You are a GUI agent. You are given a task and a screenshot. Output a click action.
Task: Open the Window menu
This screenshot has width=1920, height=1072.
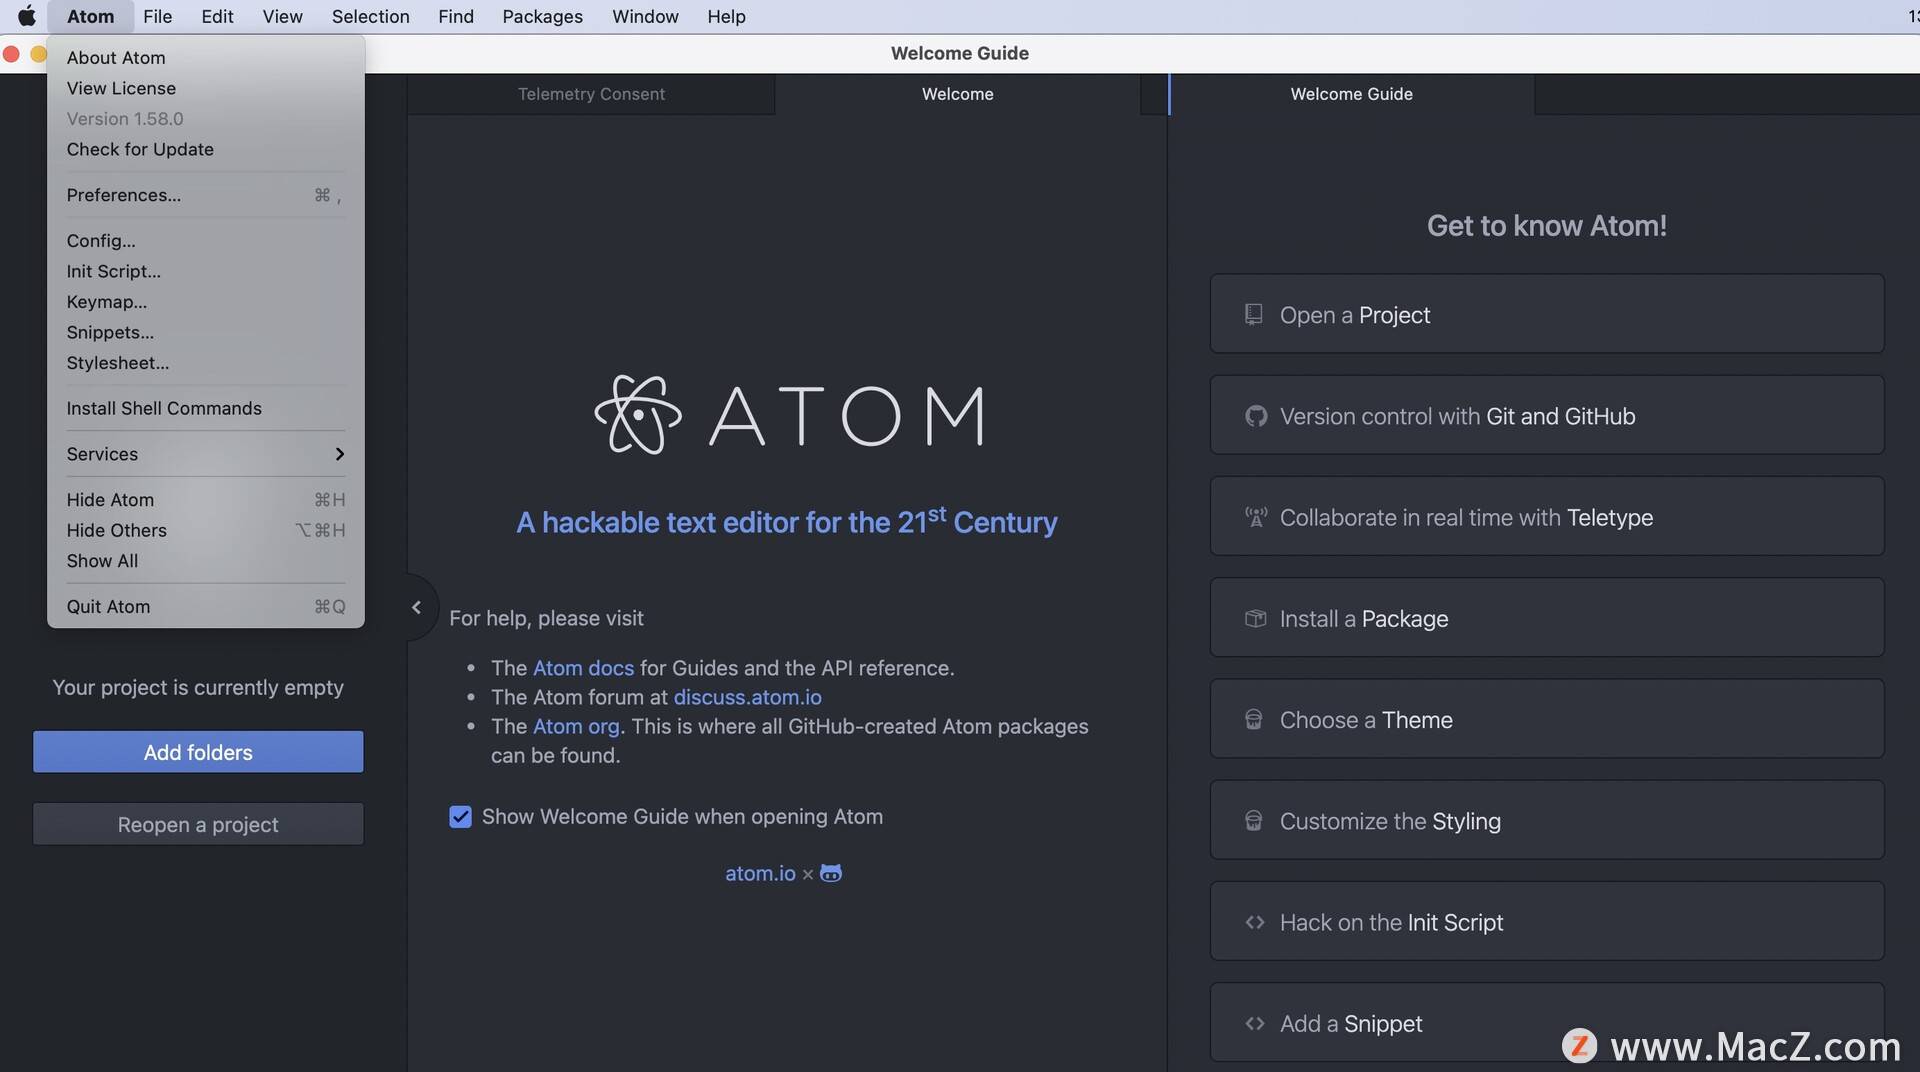pos(645,16)
